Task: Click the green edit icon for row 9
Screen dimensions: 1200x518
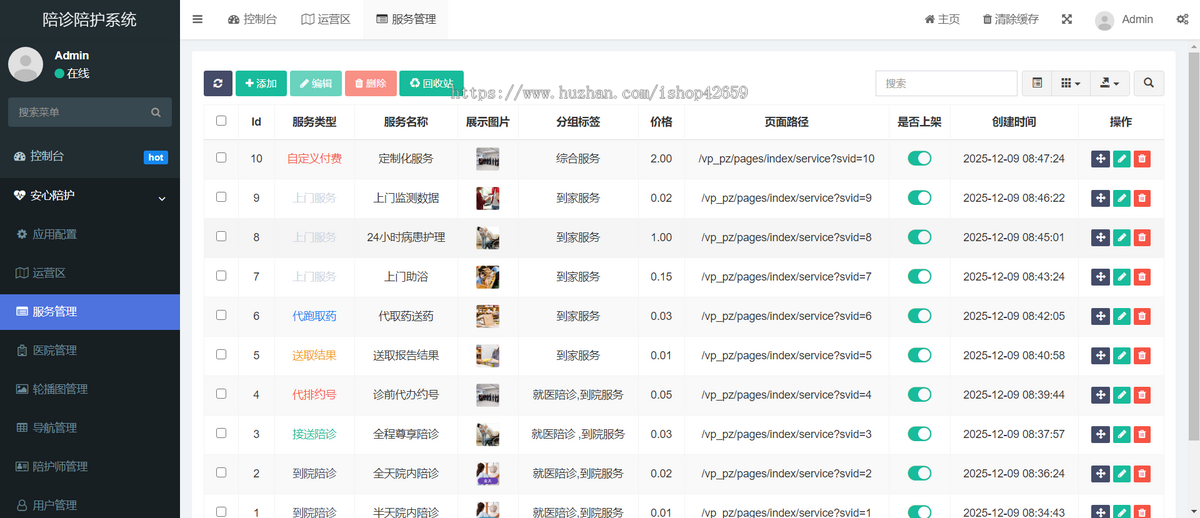Action: (x=1121, y=198)
